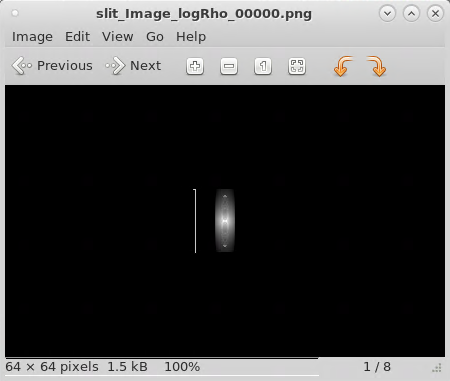
Task: Maximize the window with up chevron button
Action: pos(411,14)
